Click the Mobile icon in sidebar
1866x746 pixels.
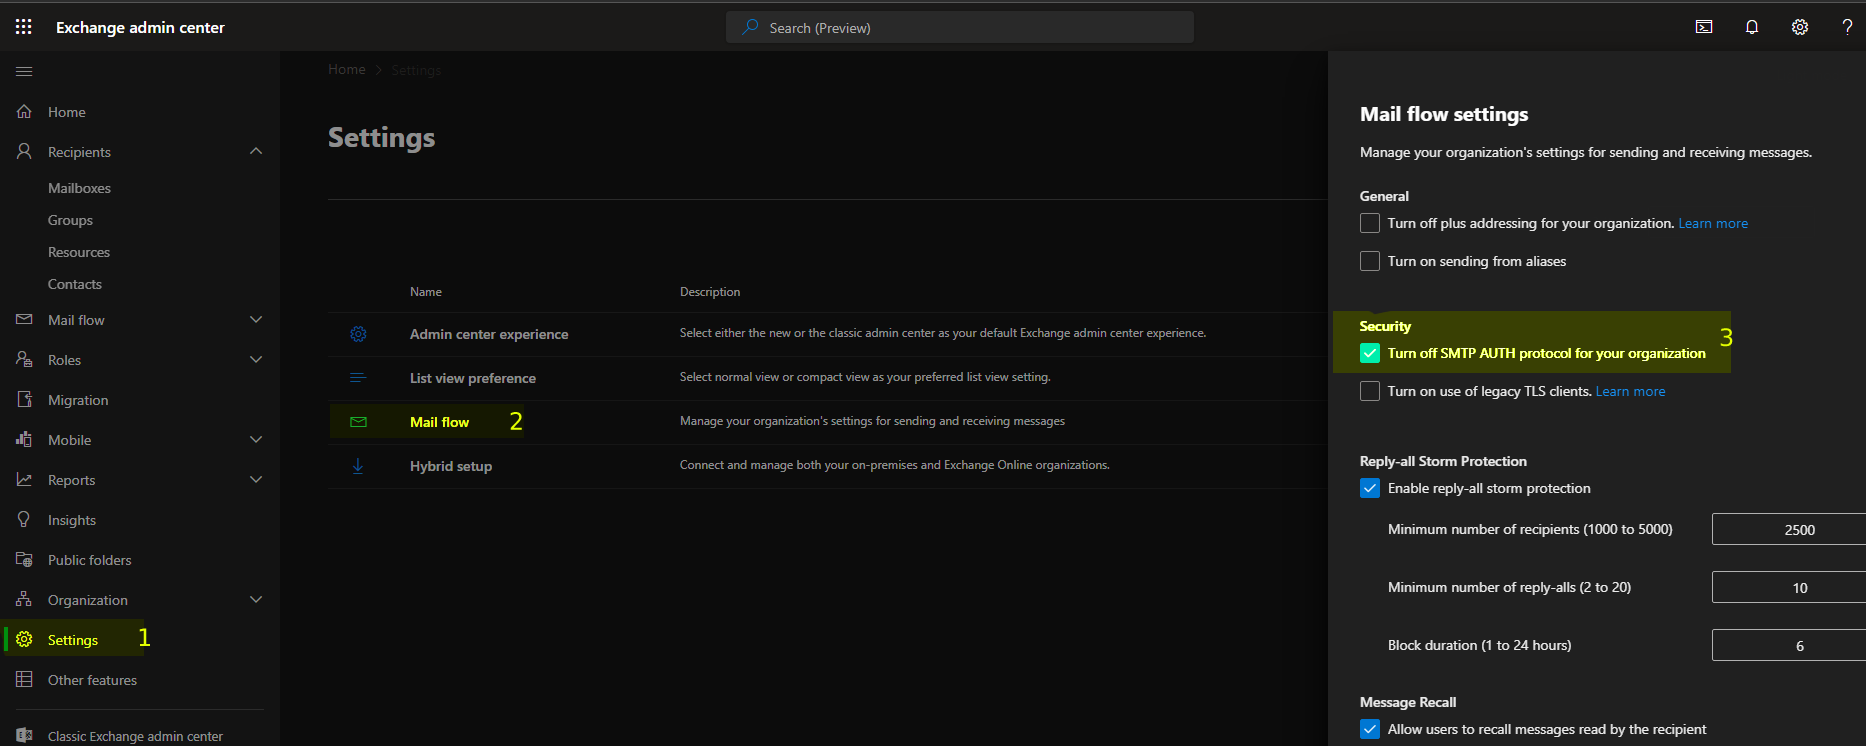pyautogui.click(x=24, y=439)
